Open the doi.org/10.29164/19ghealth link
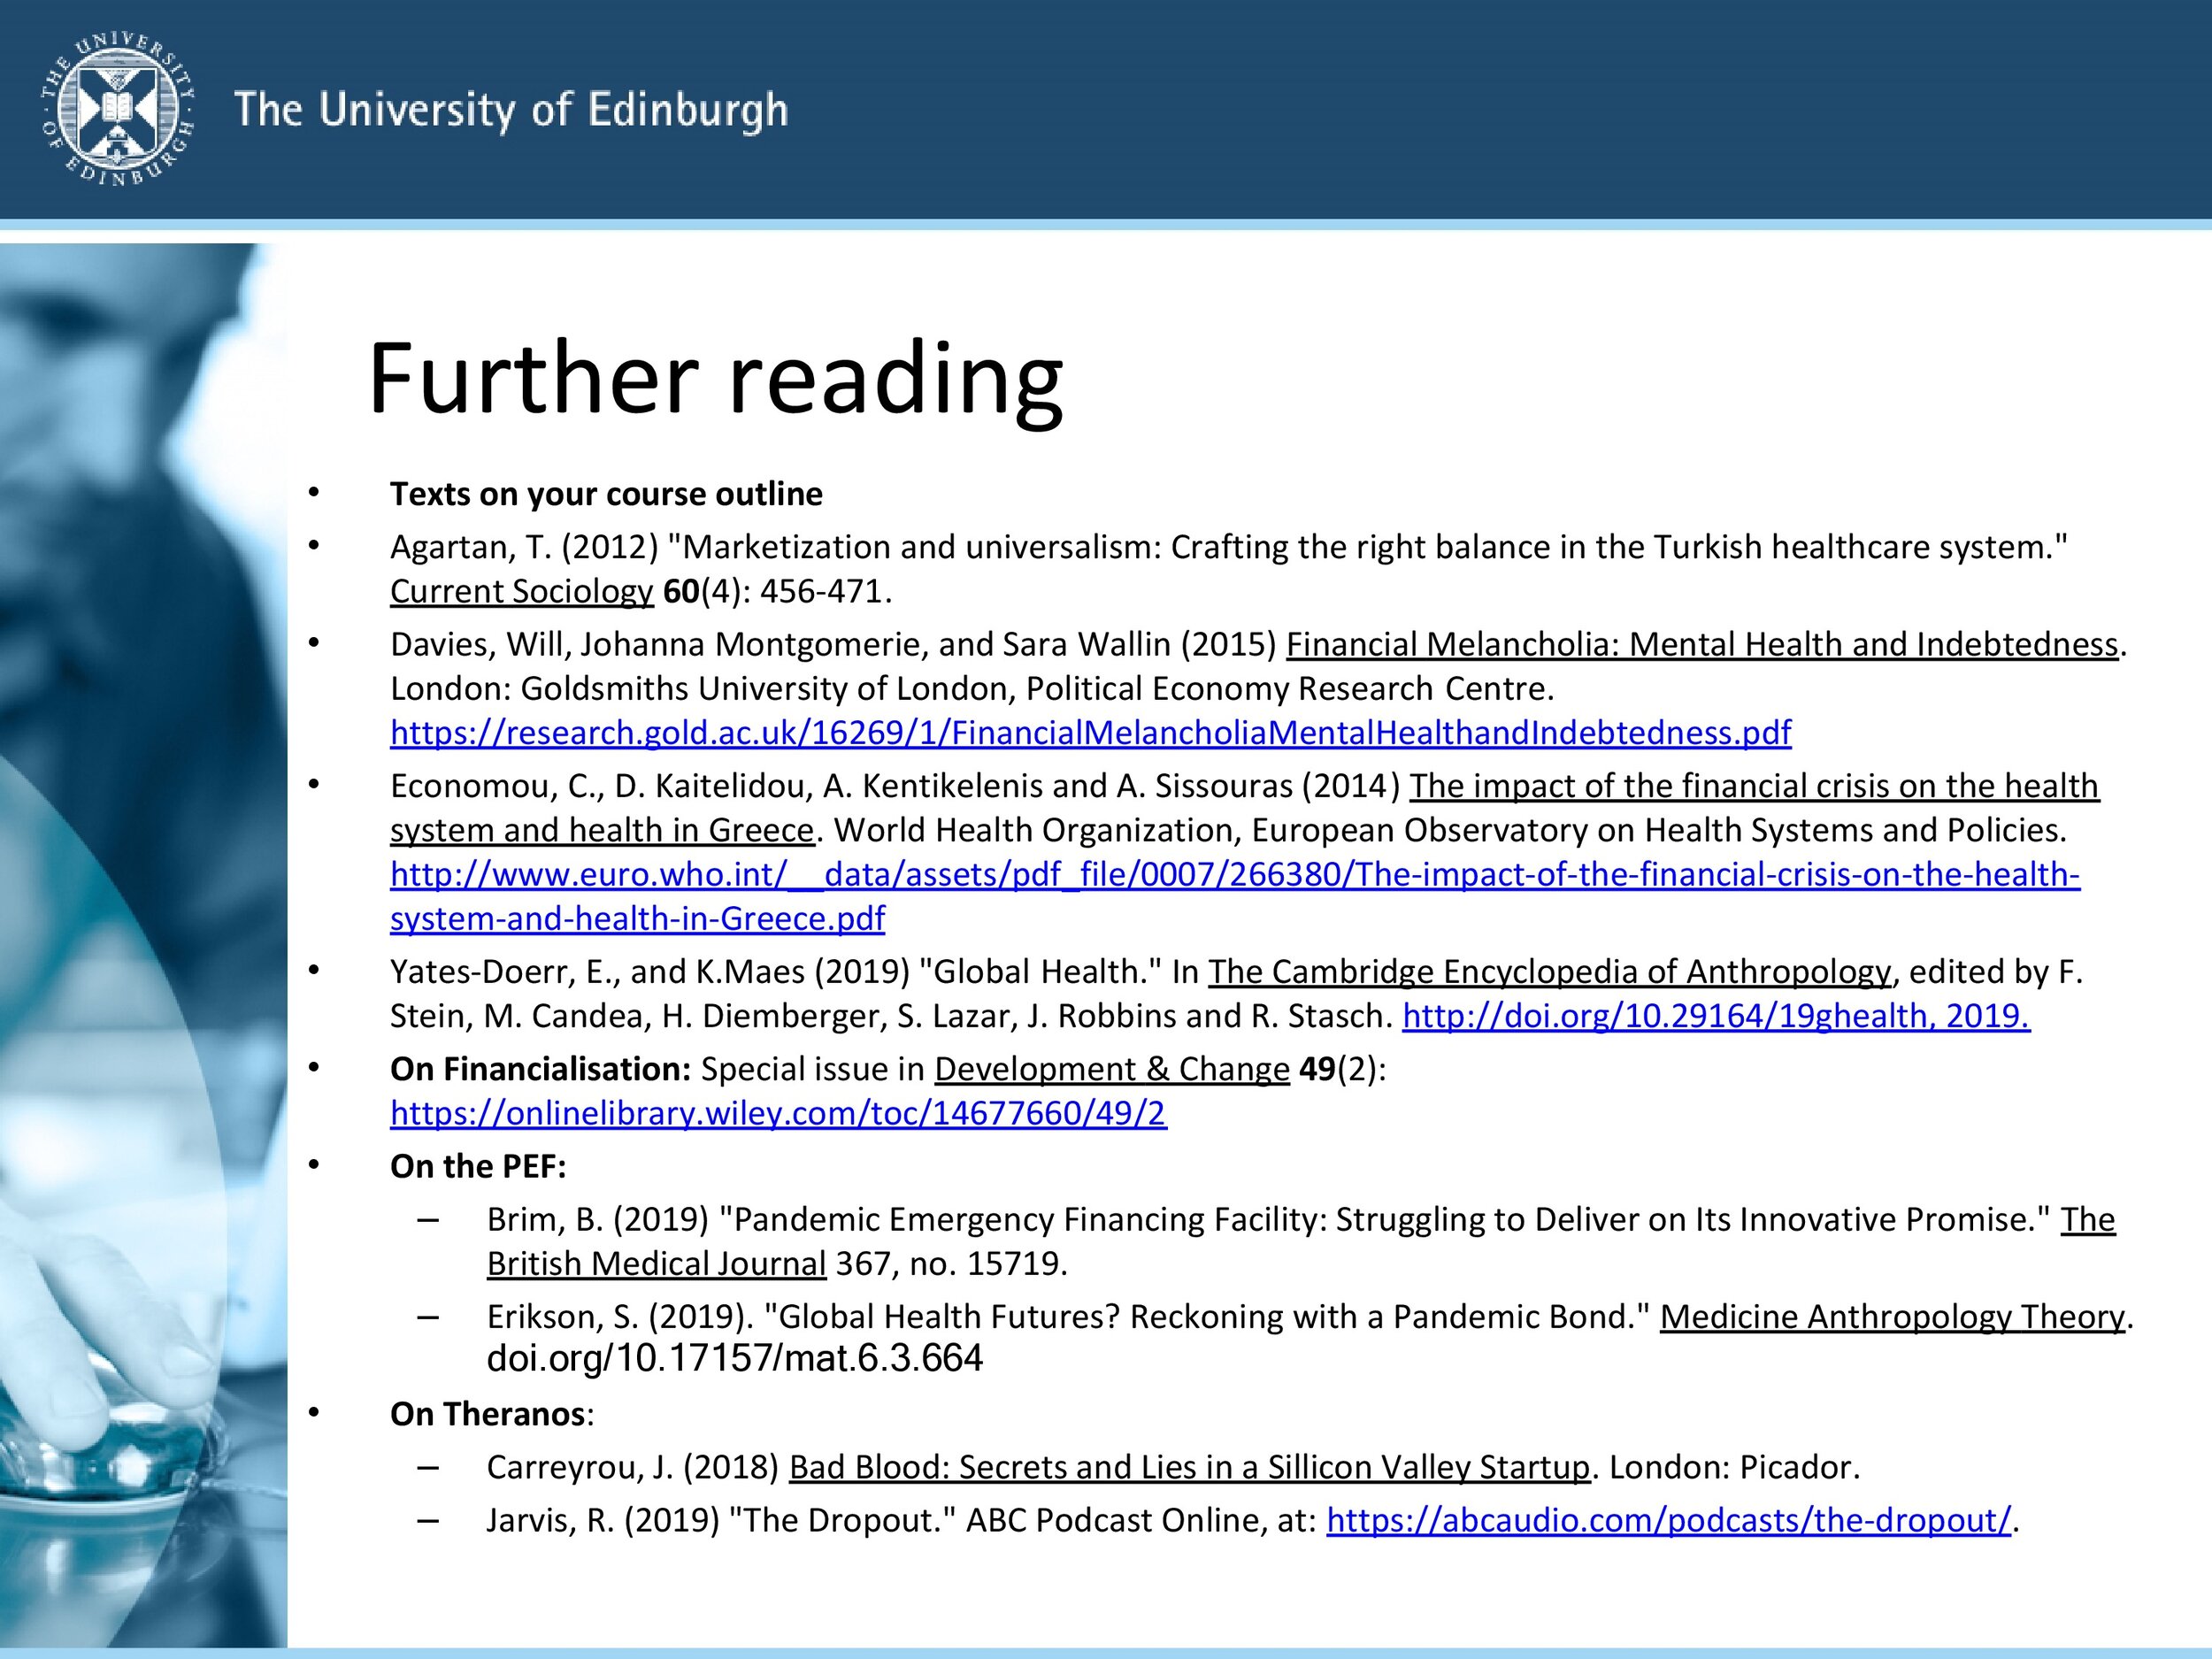The image size is (2212, 1659). point(1716,1016)
